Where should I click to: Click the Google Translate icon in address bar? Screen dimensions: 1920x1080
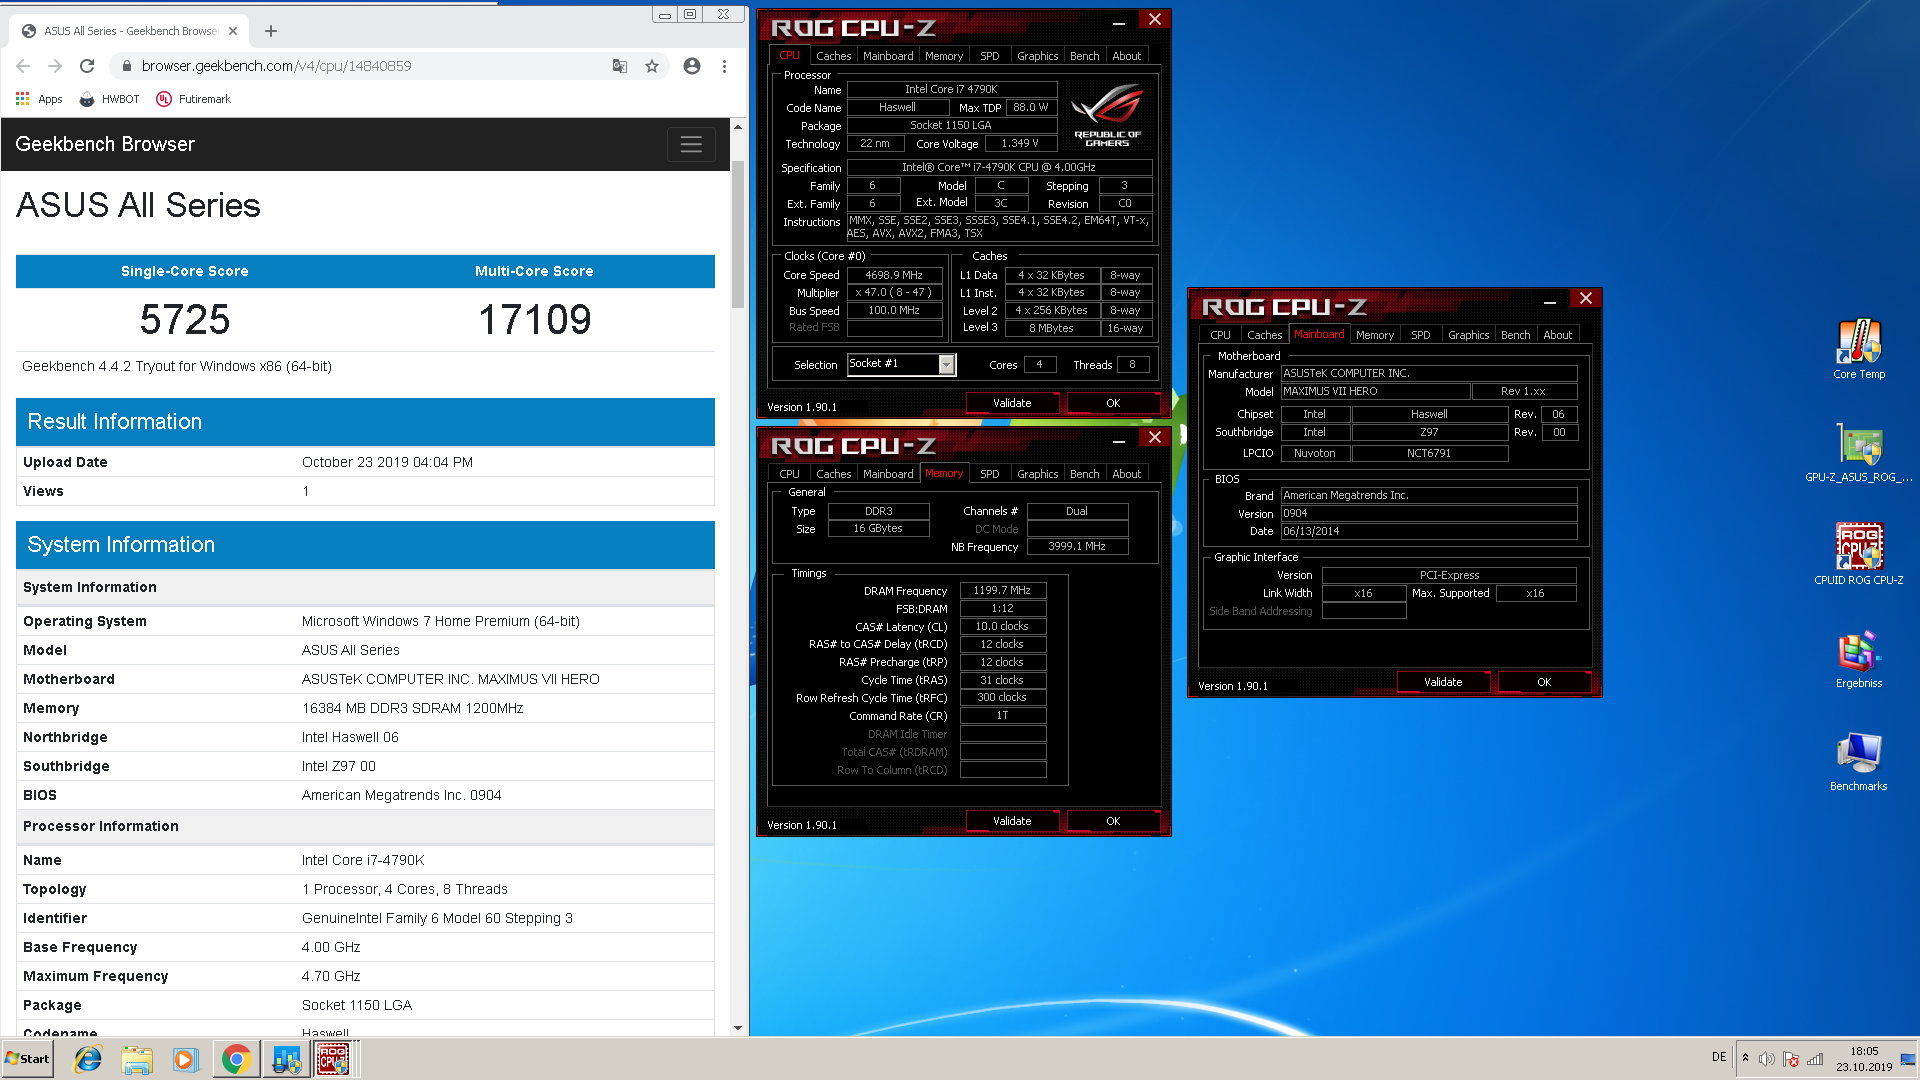click(620, 66)
